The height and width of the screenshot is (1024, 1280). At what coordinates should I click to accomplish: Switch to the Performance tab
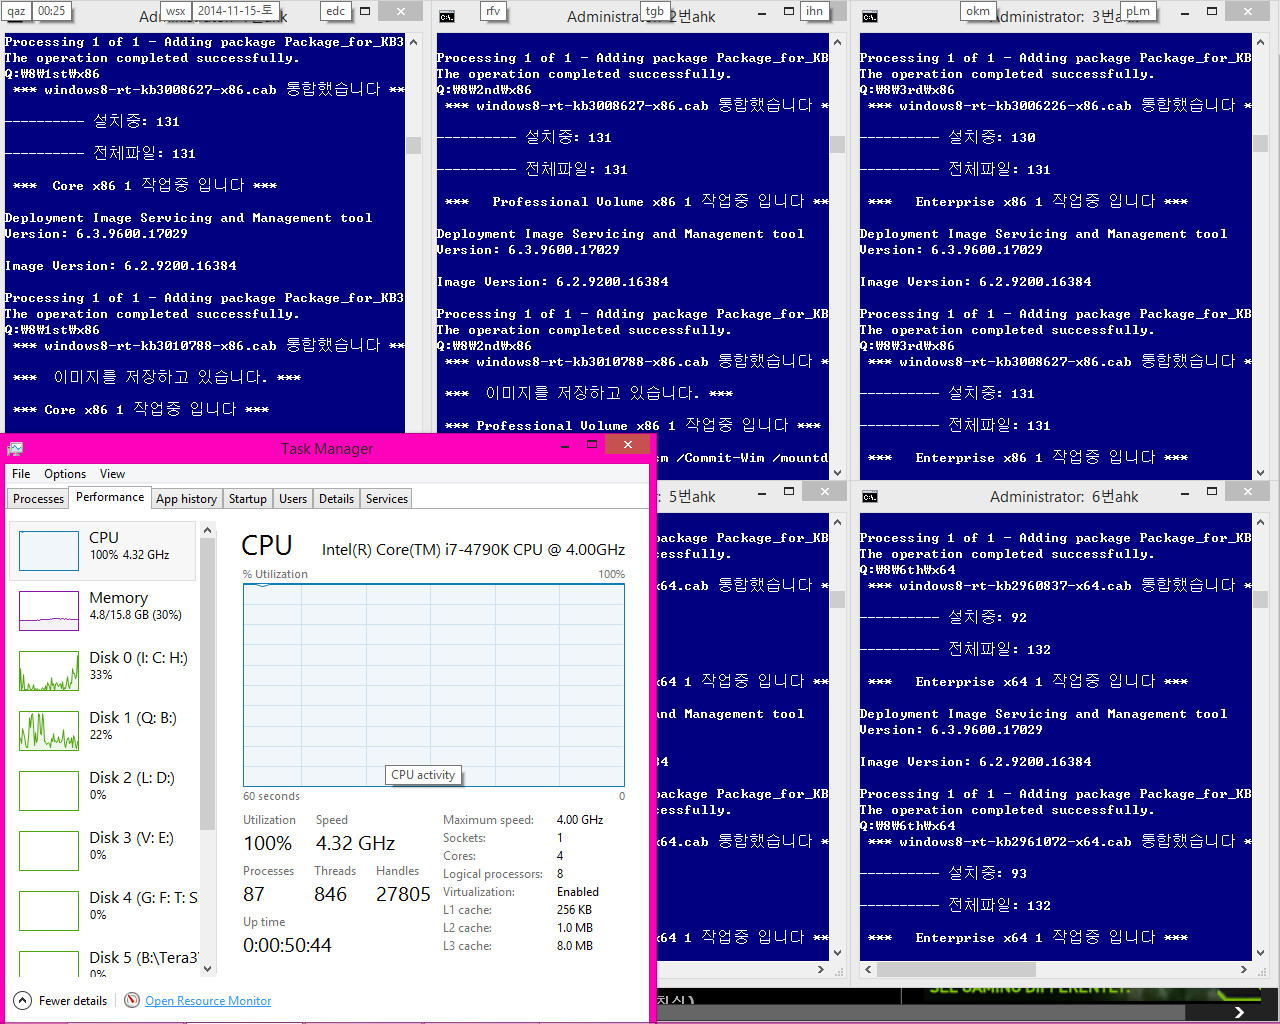[x=110, y=497]
